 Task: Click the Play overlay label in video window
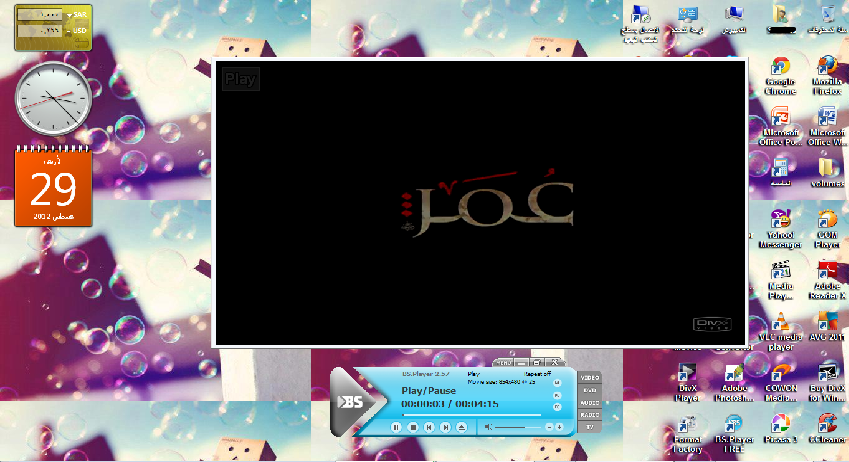(240, 79)
